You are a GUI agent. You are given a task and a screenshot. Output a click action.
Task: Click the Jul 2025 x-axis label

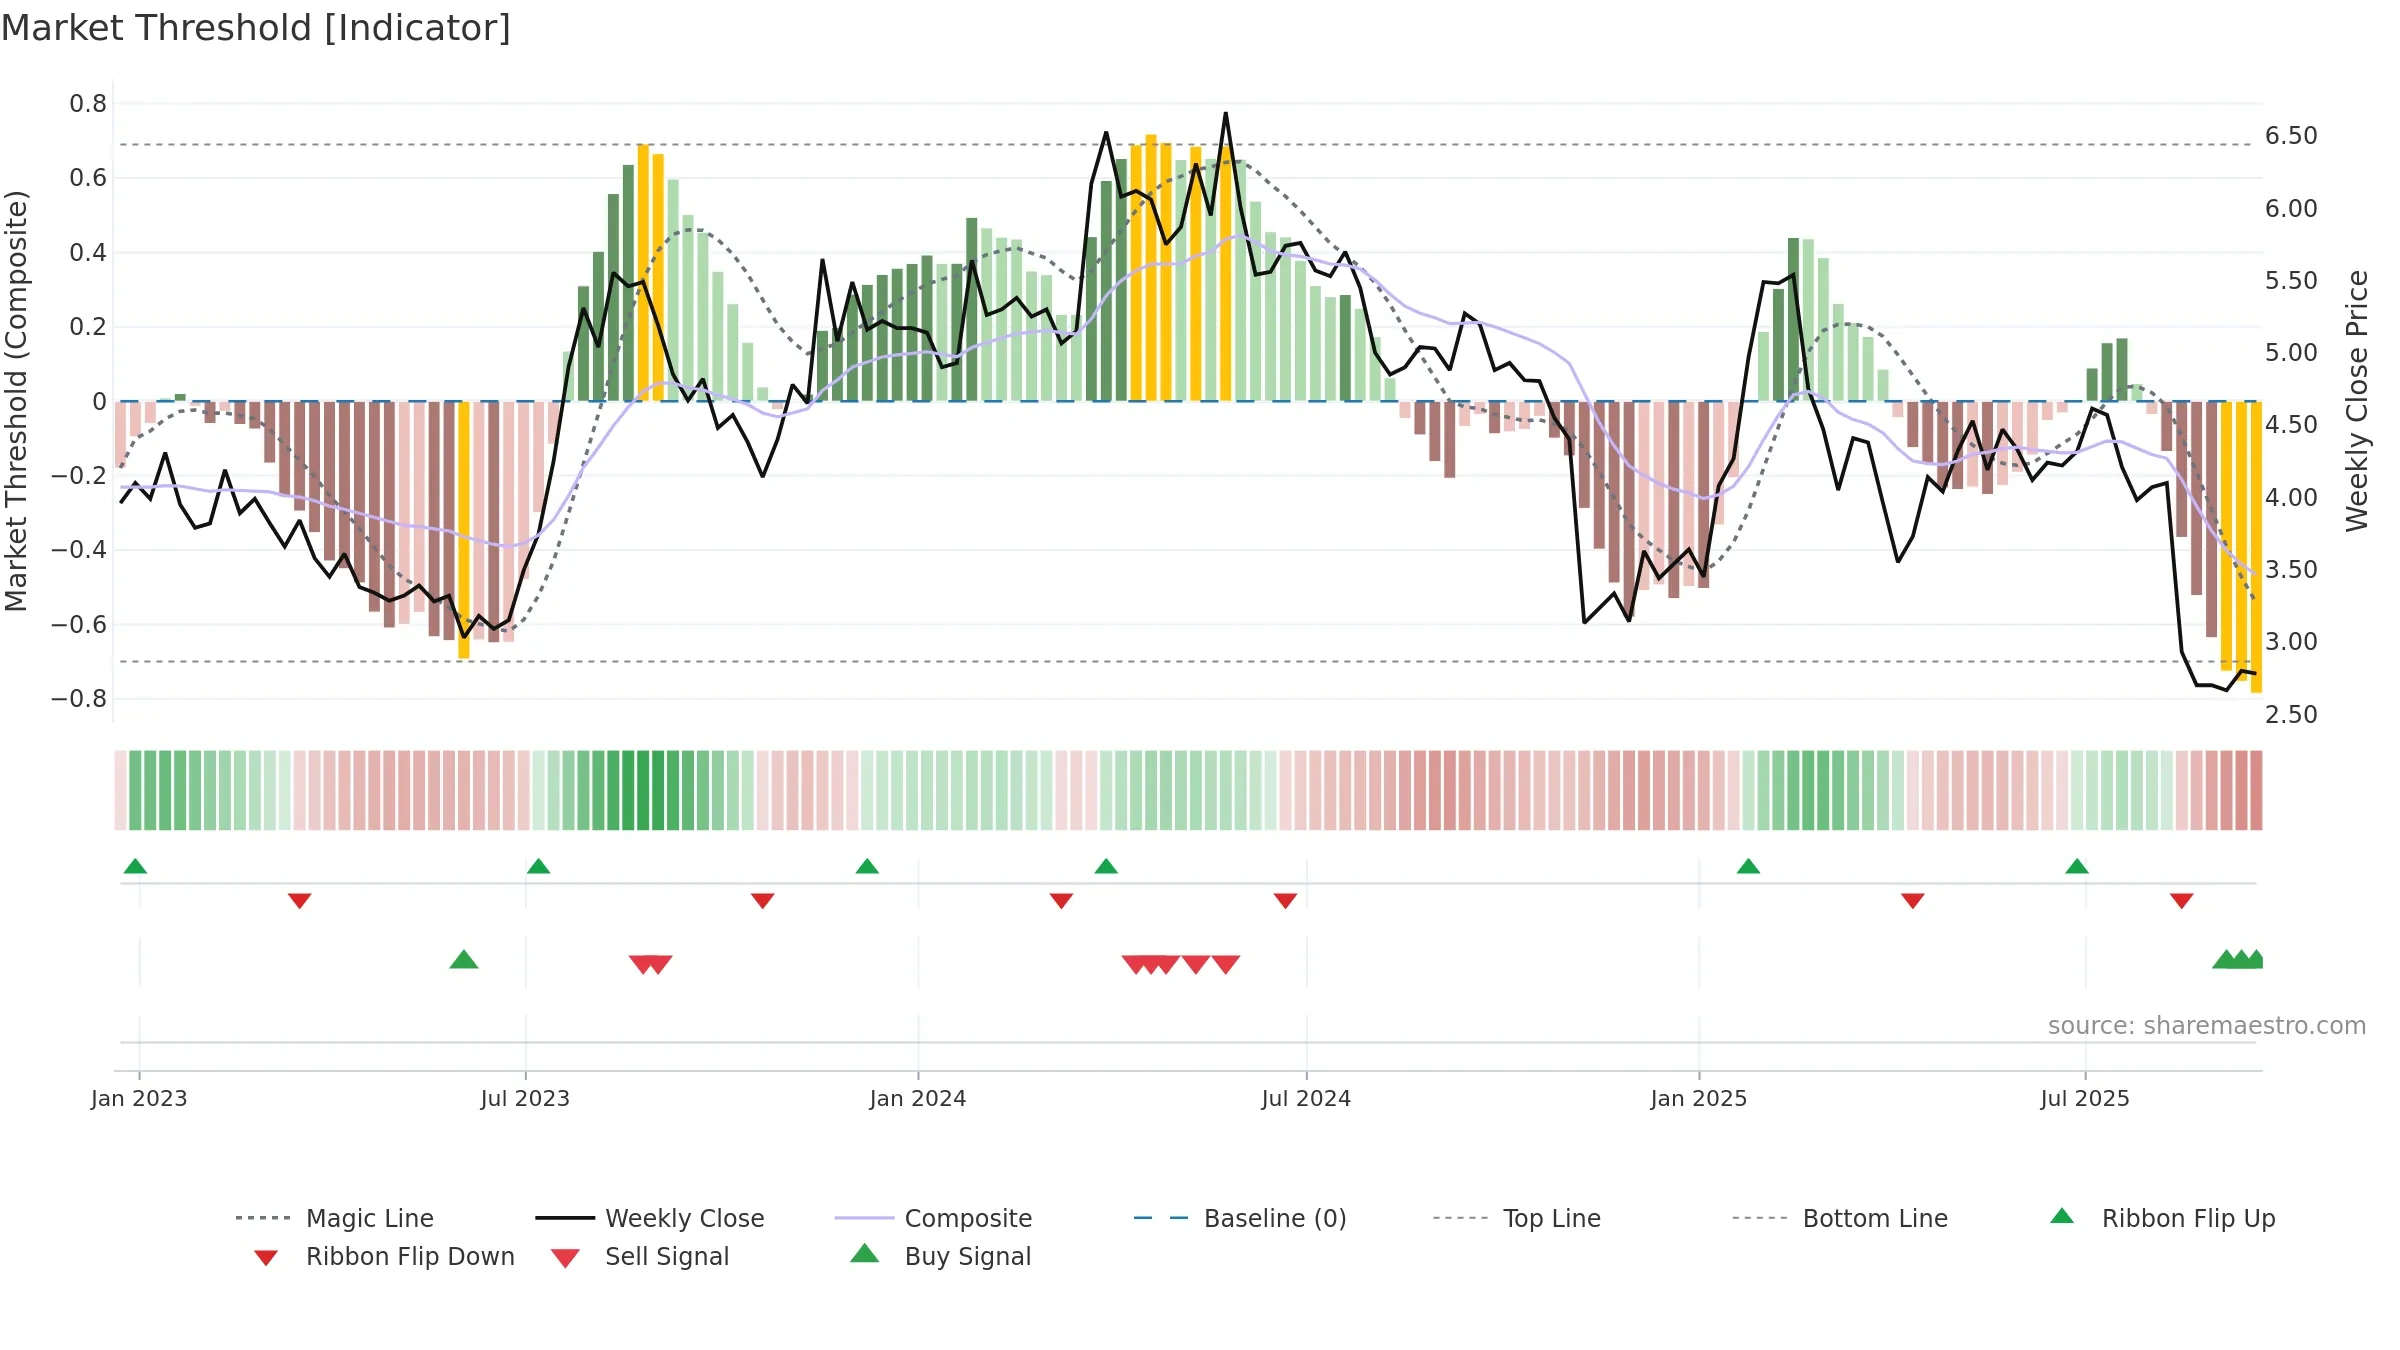[2085, 1099]
